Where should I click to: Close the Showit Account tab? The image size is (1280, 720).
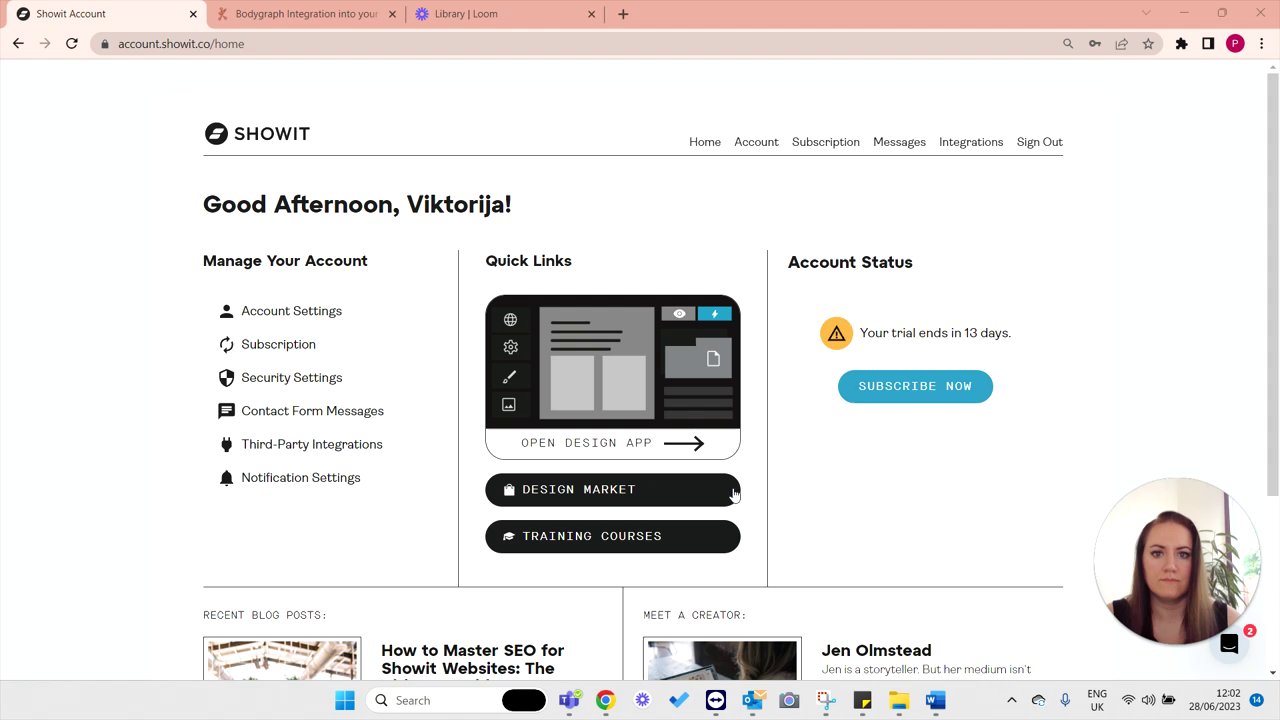click(193, 14)
